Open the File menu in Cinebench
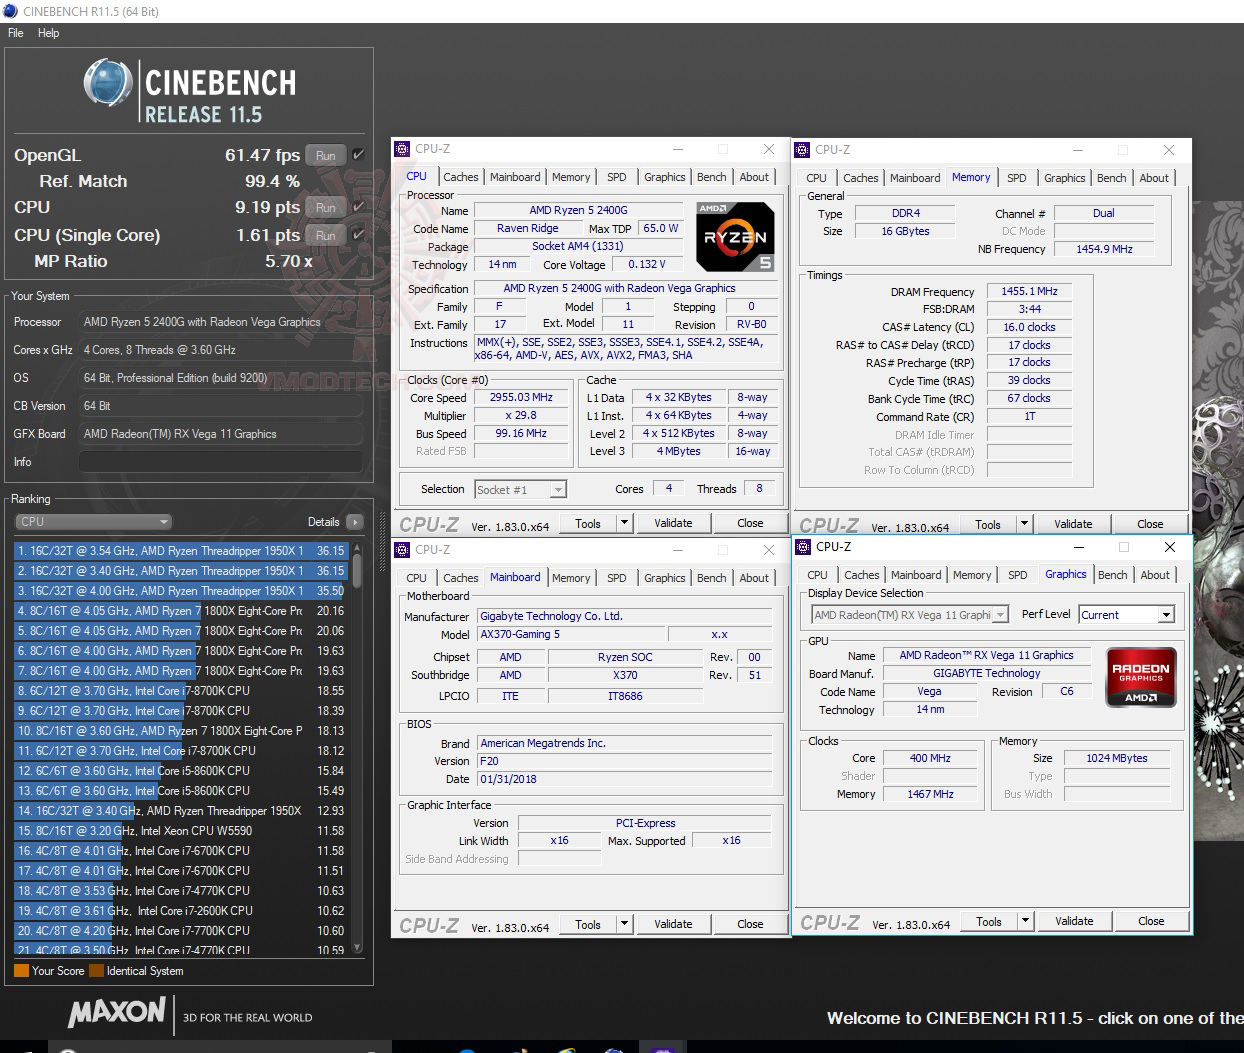 coord(15,33)
